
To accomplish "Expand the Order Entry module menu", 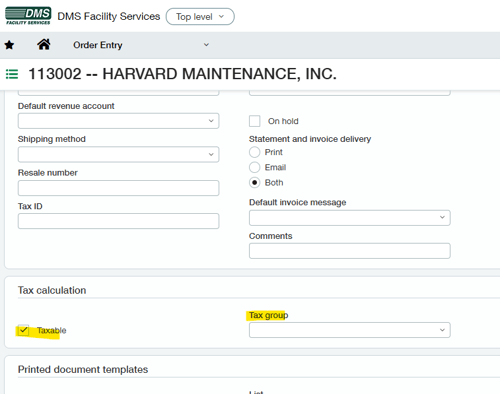I will point(141,45).
